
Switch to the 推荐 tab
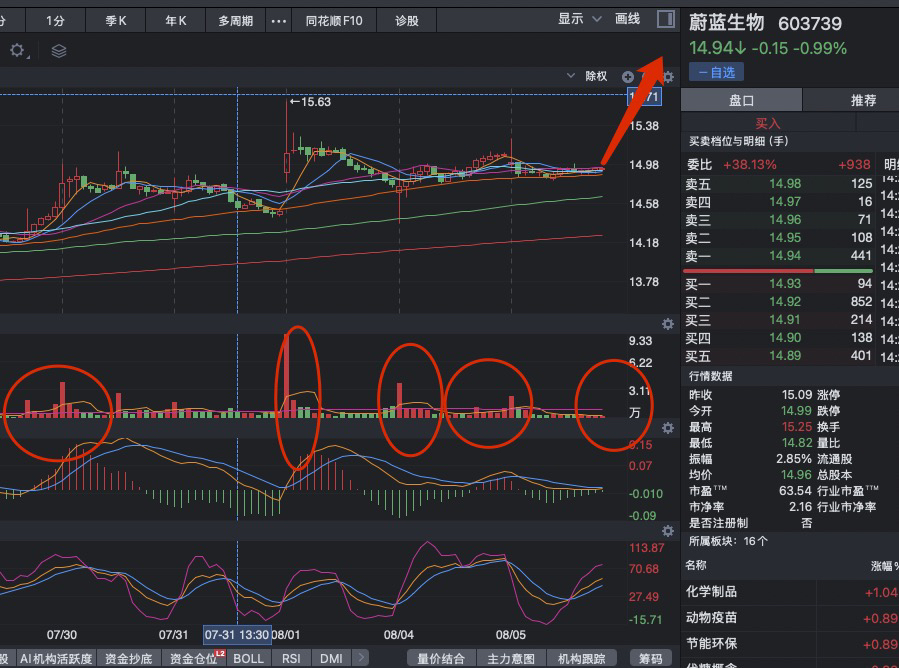[x=863, y=100]
